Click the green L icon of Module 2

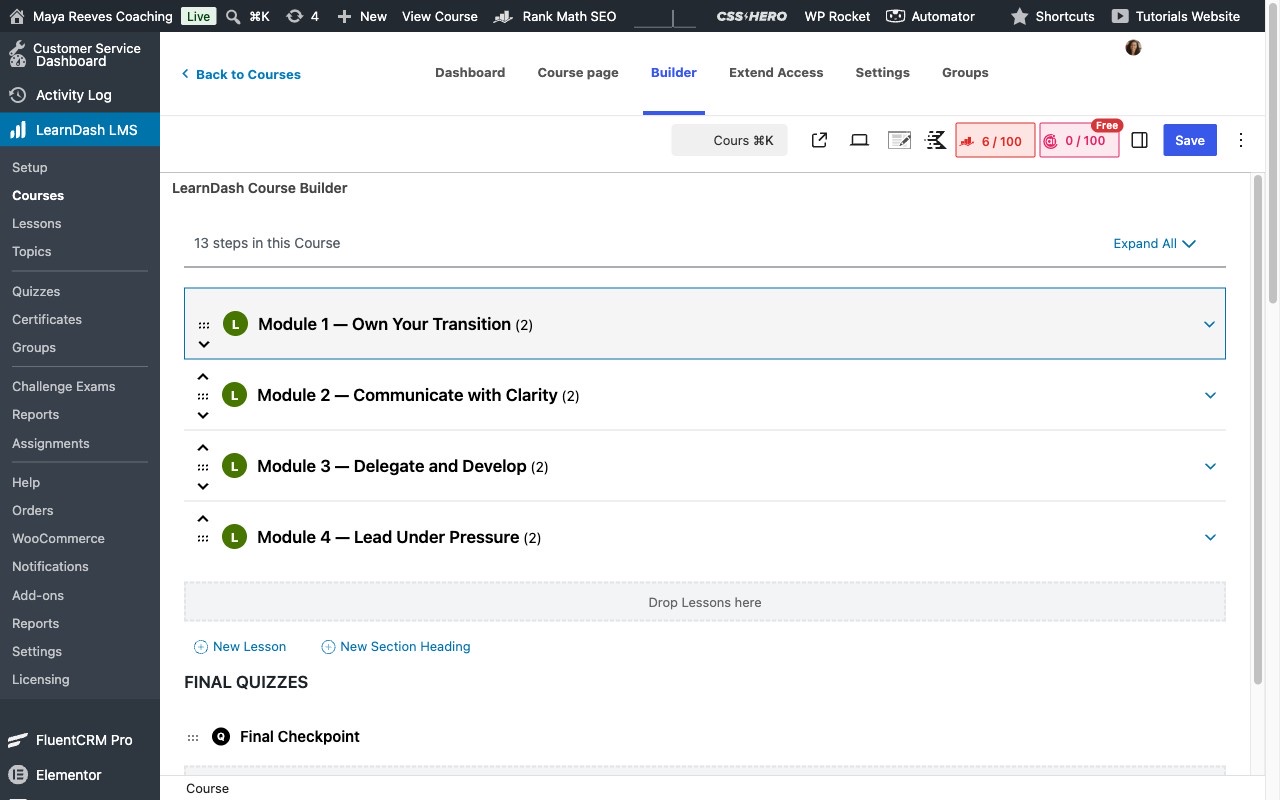(234, 395)
